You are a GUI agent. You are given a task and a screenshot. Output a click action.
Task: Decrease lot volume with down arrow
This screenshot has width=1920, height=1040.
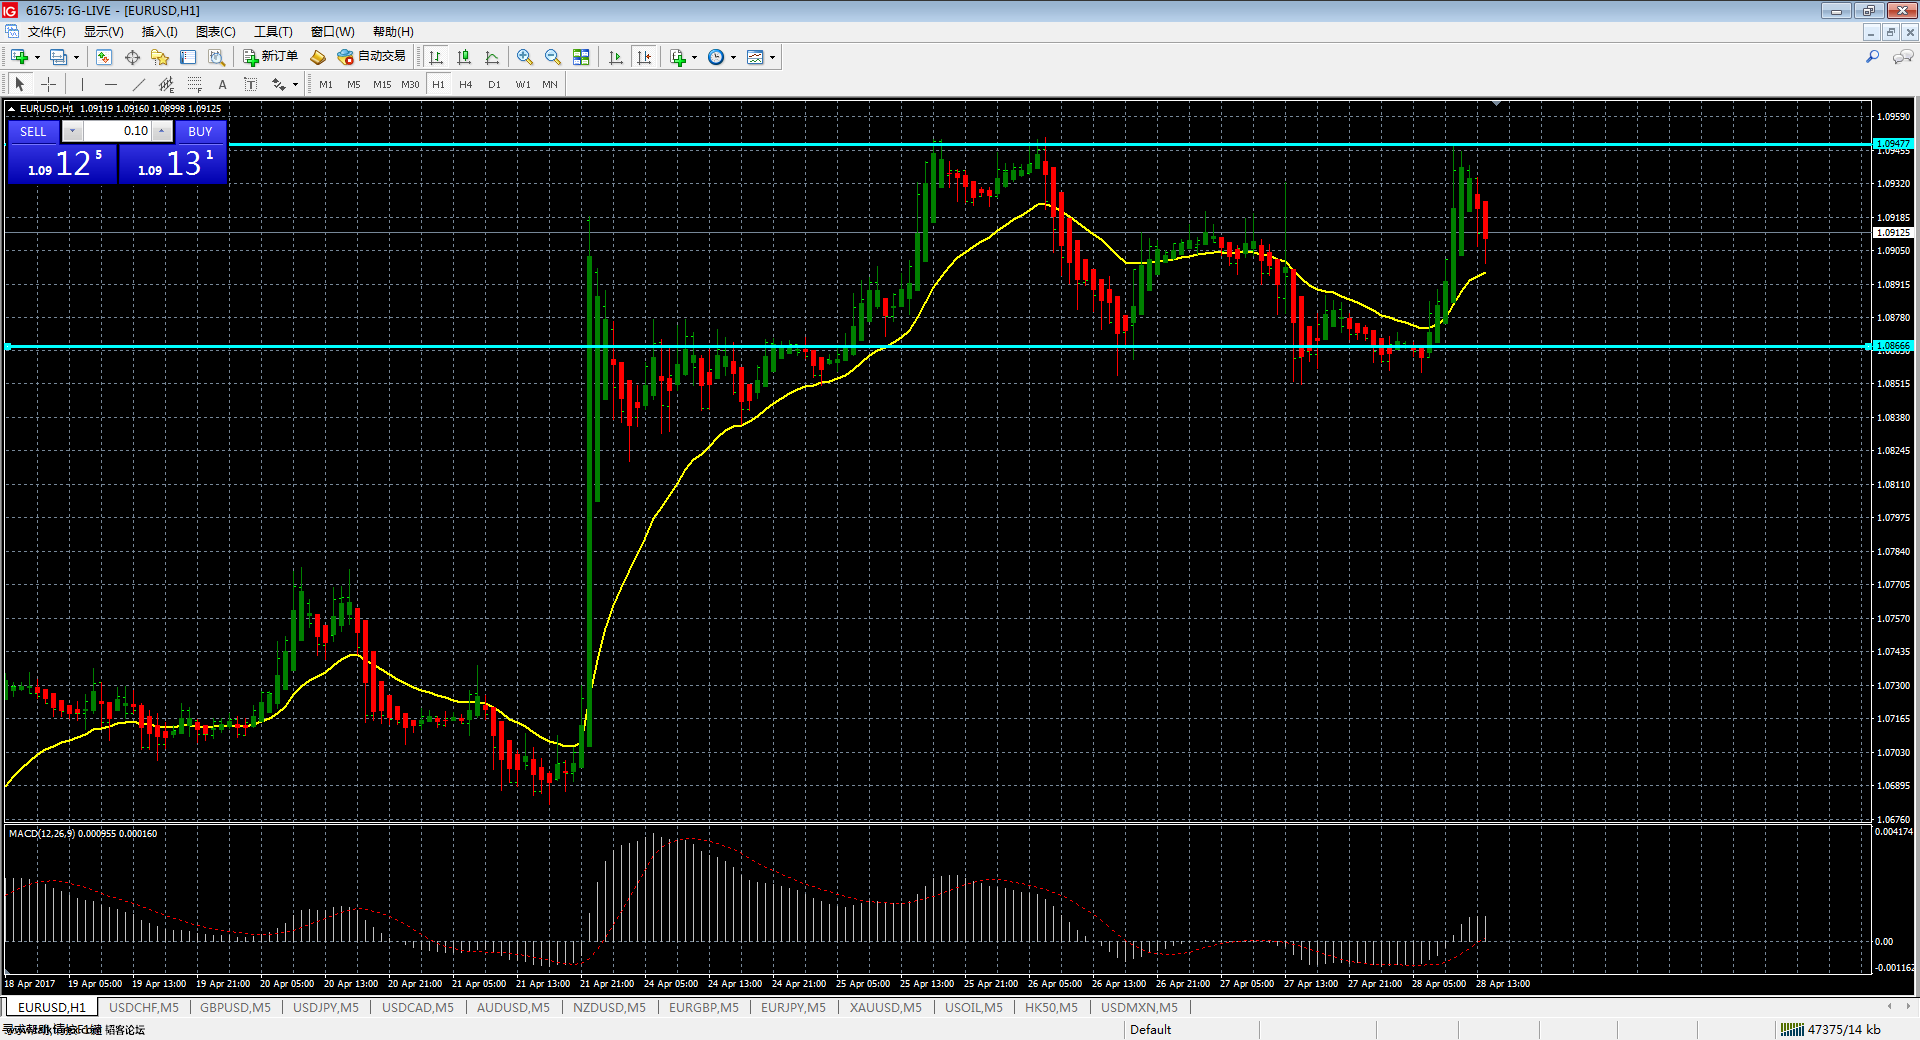pyautogui.click(x=72, y=131)
